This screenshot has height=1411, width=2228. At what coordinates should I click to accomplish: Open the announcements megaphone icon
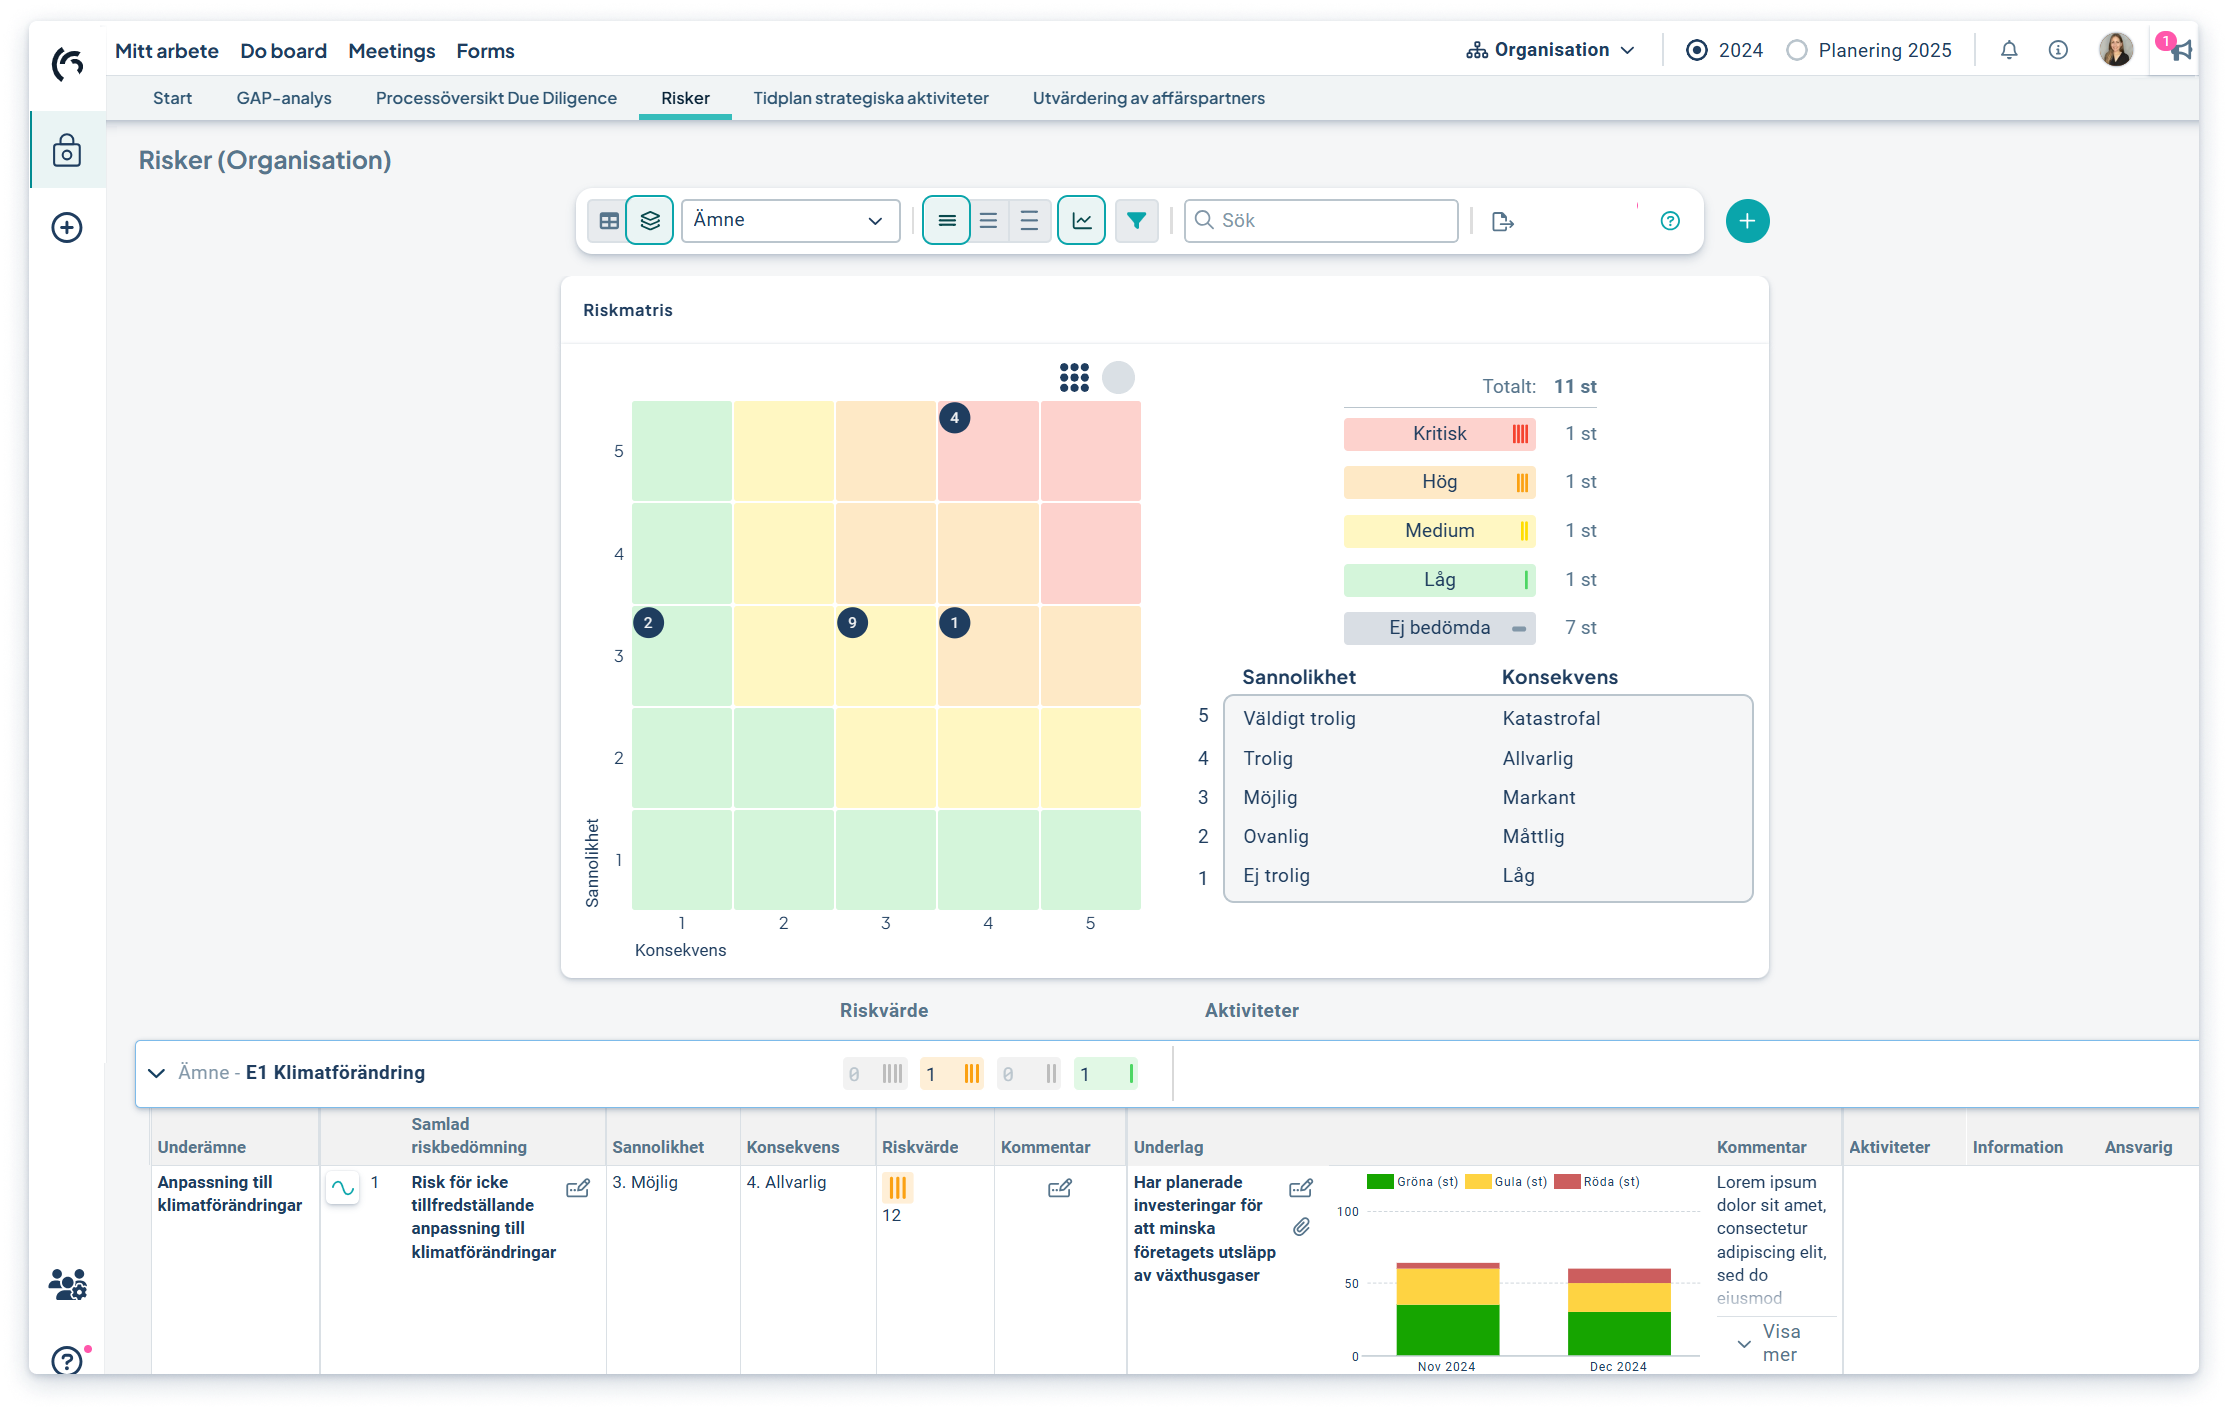2180,49
